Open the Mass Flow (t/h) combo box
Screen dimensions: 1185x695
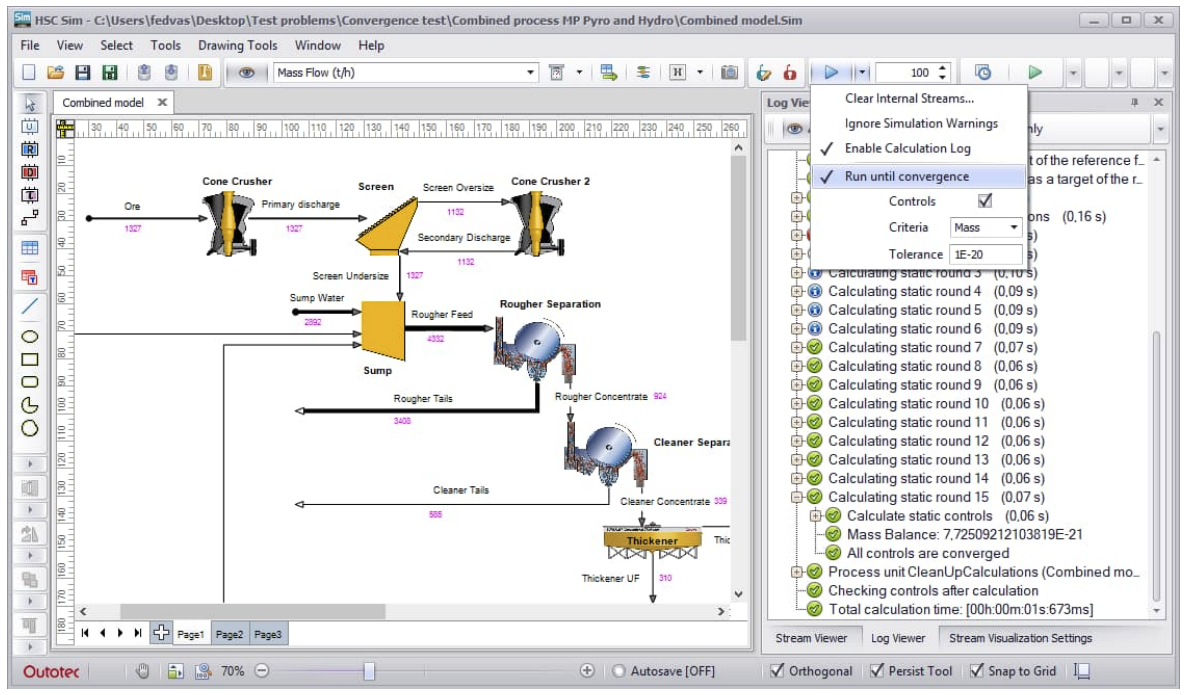pyautogui.click(x=405, y=73)
